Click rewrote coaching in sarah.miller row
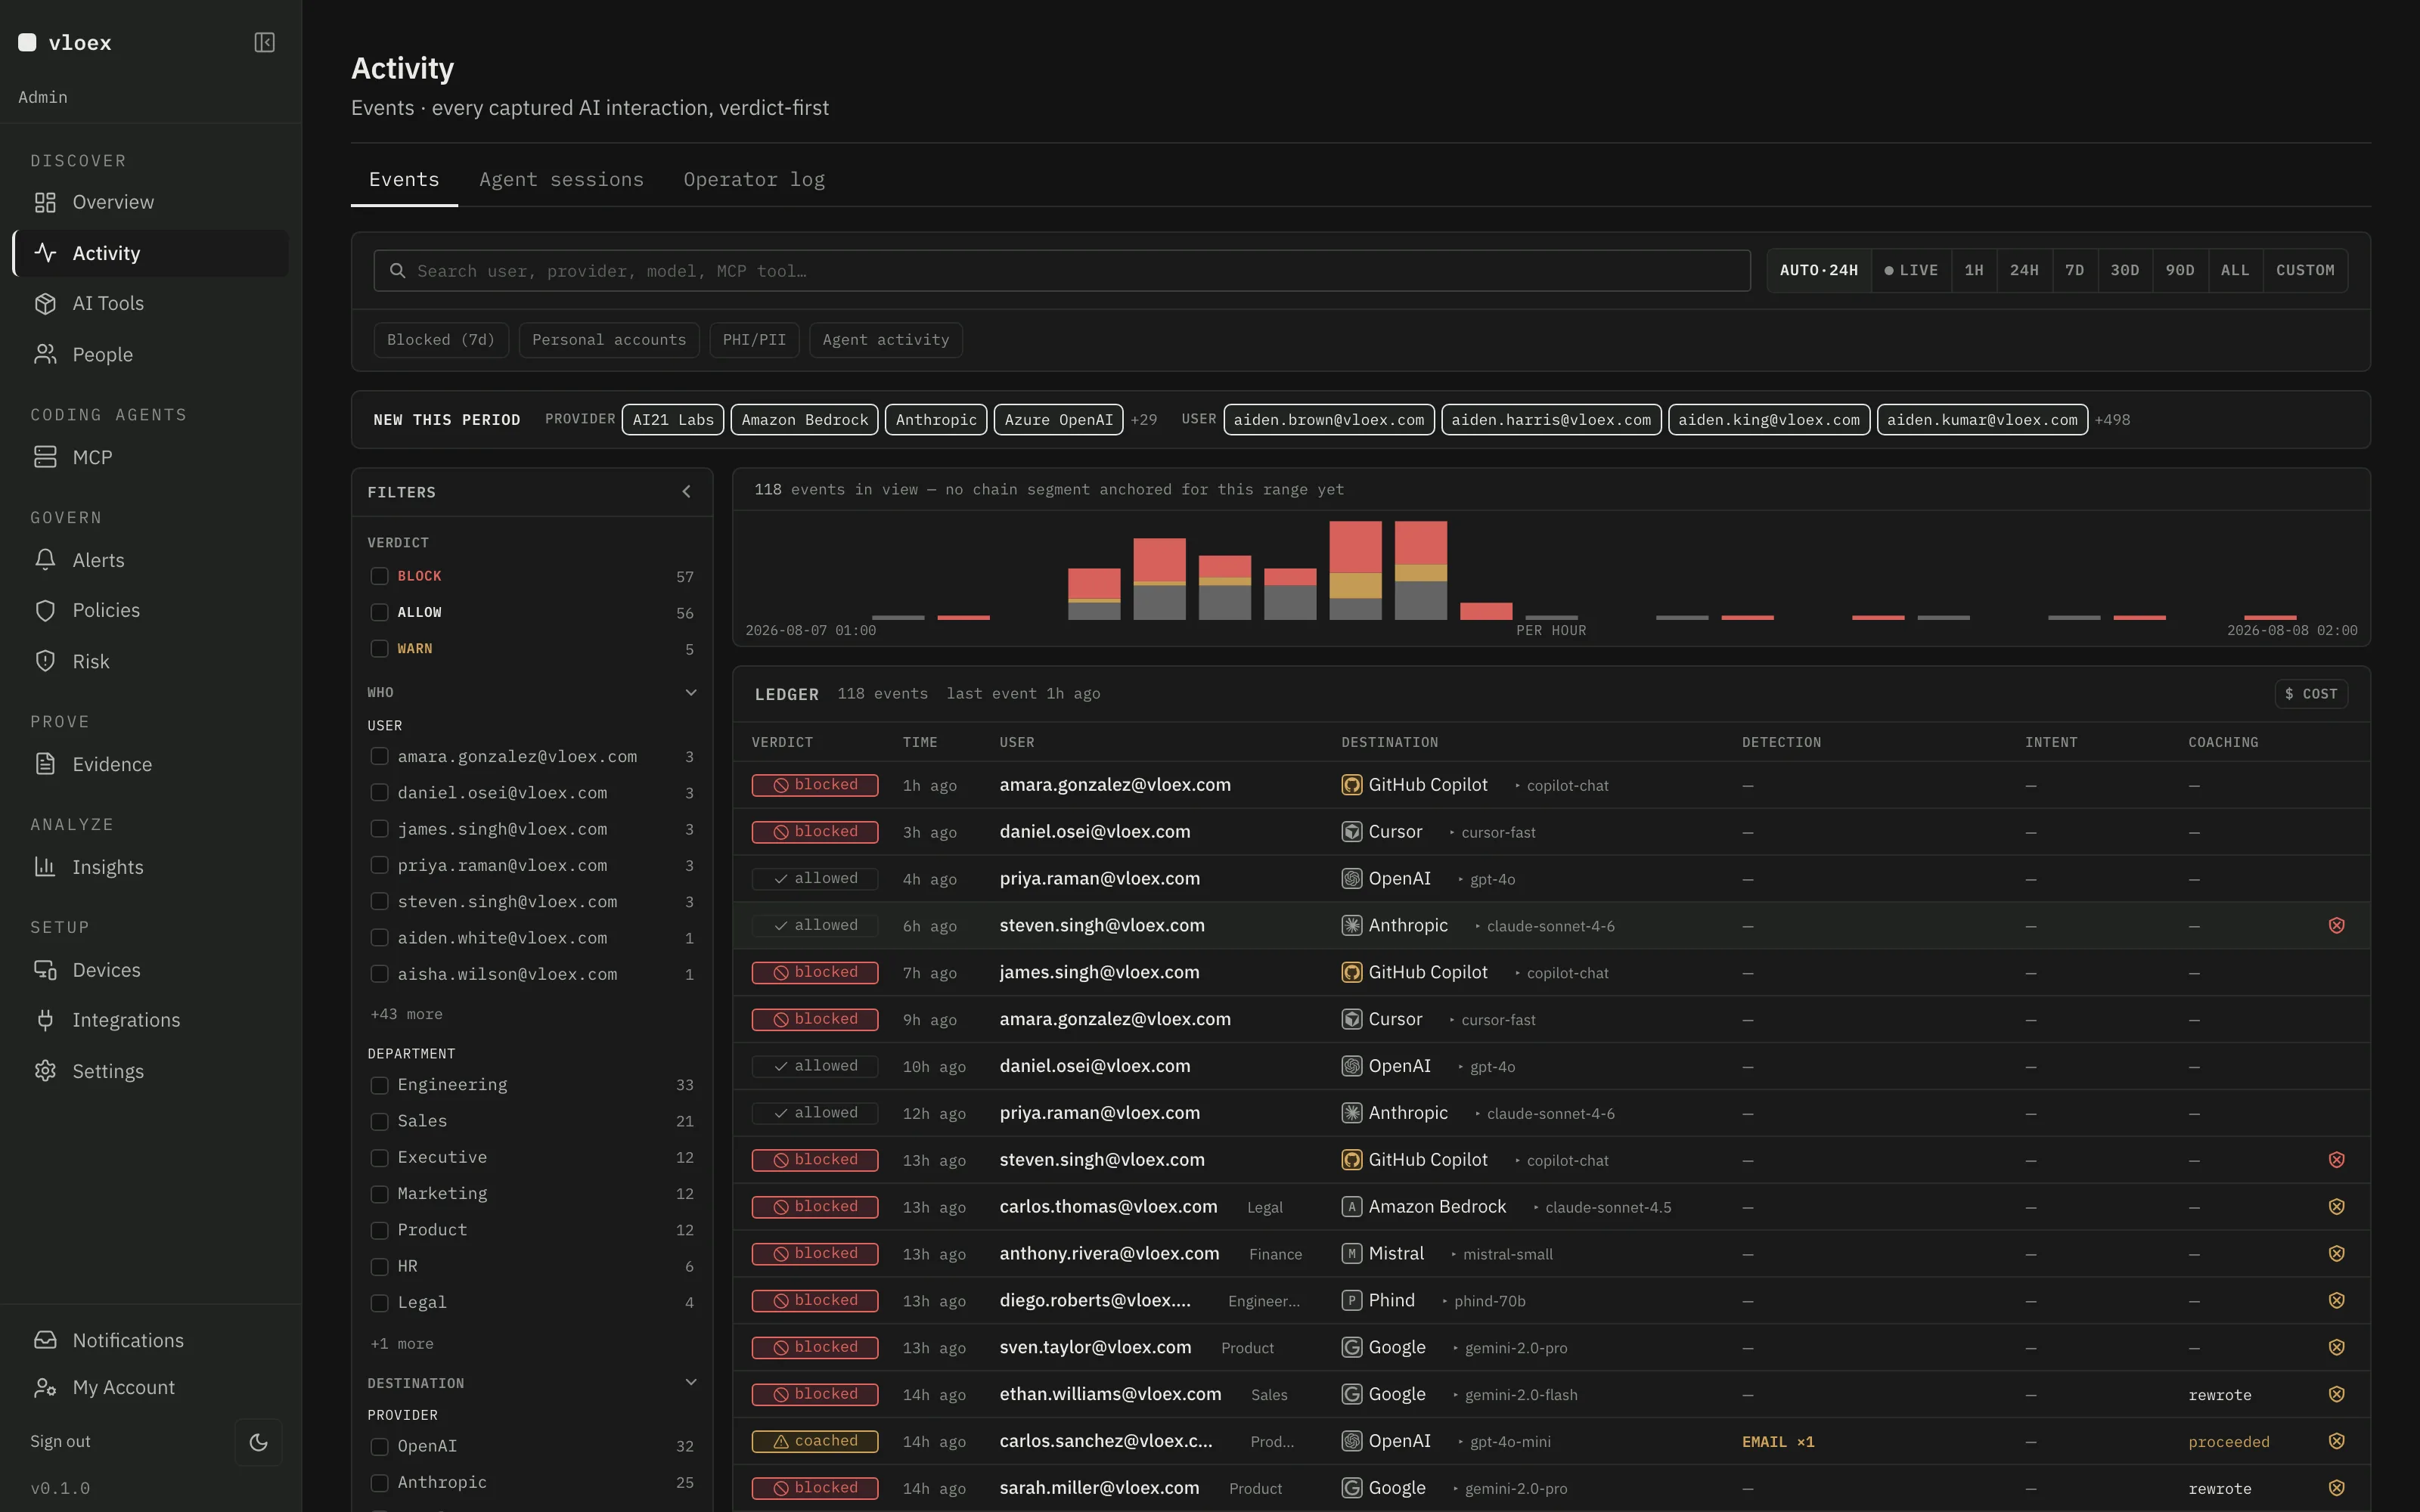 2219,1489
